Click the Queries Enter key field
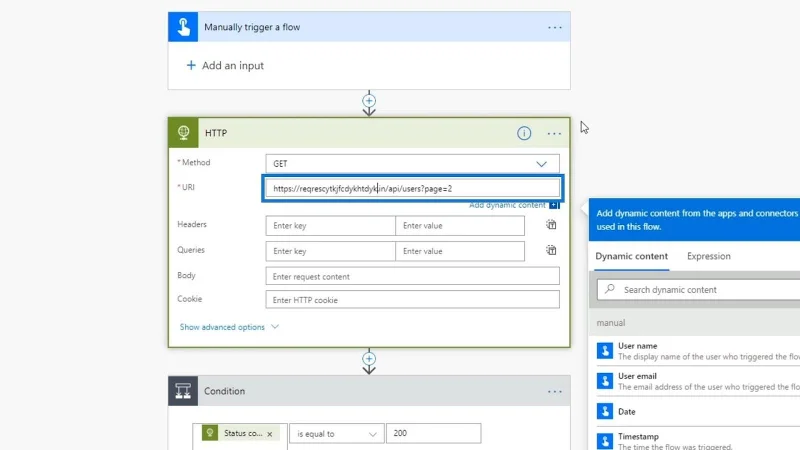Viewport: 800px width, 450px height. click(x=330, y=251)
